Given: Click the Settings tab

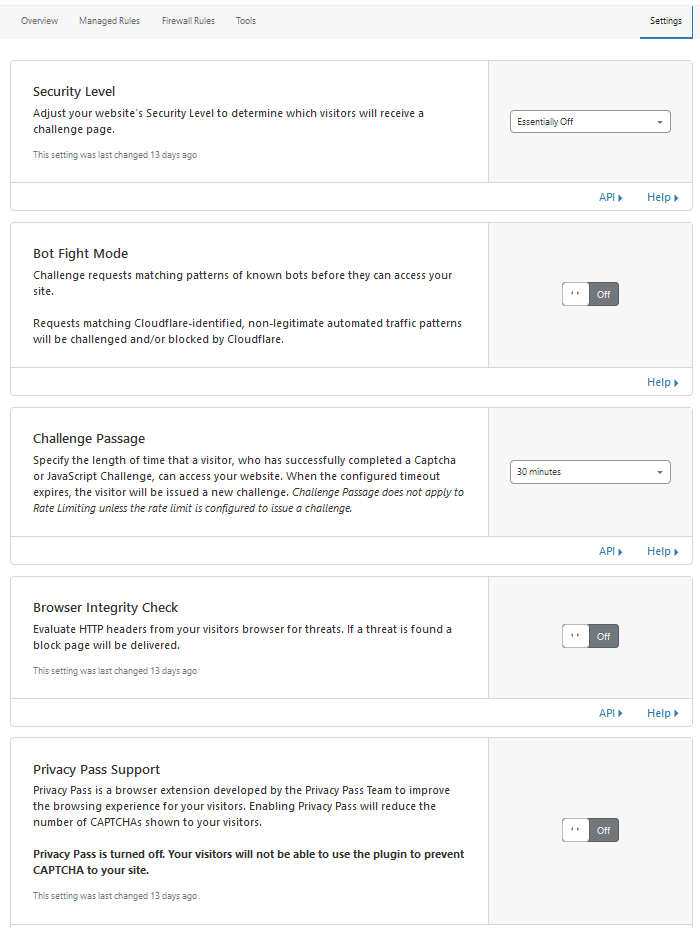Looking at the screenshot, I should (x=665, y=21).
